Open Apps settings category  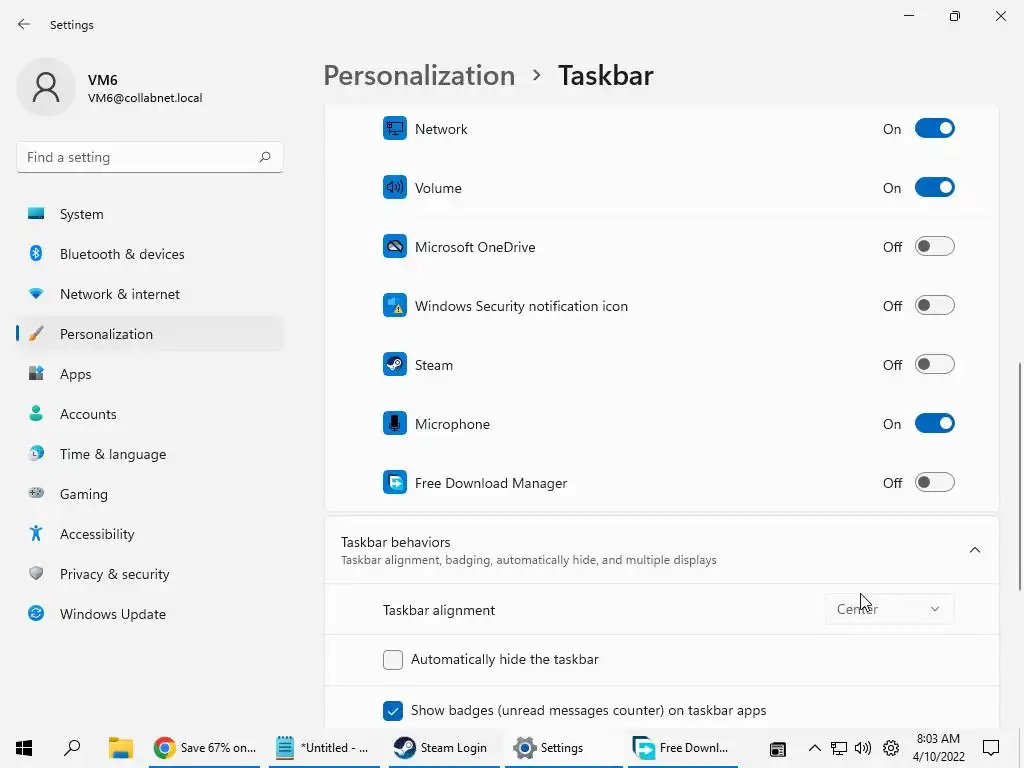point(150,374)
